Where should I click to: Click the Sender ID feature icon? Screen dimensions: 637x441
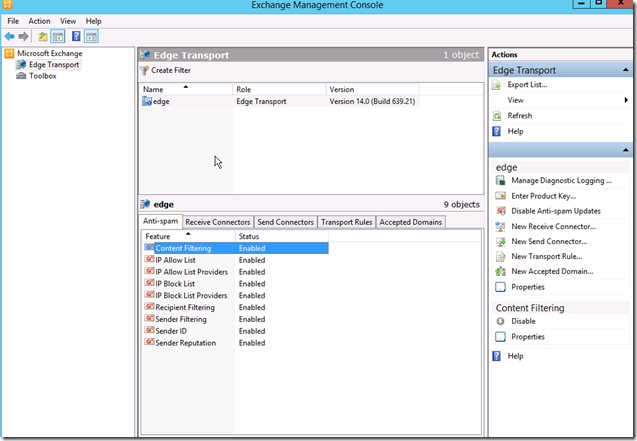coord(149,331)
